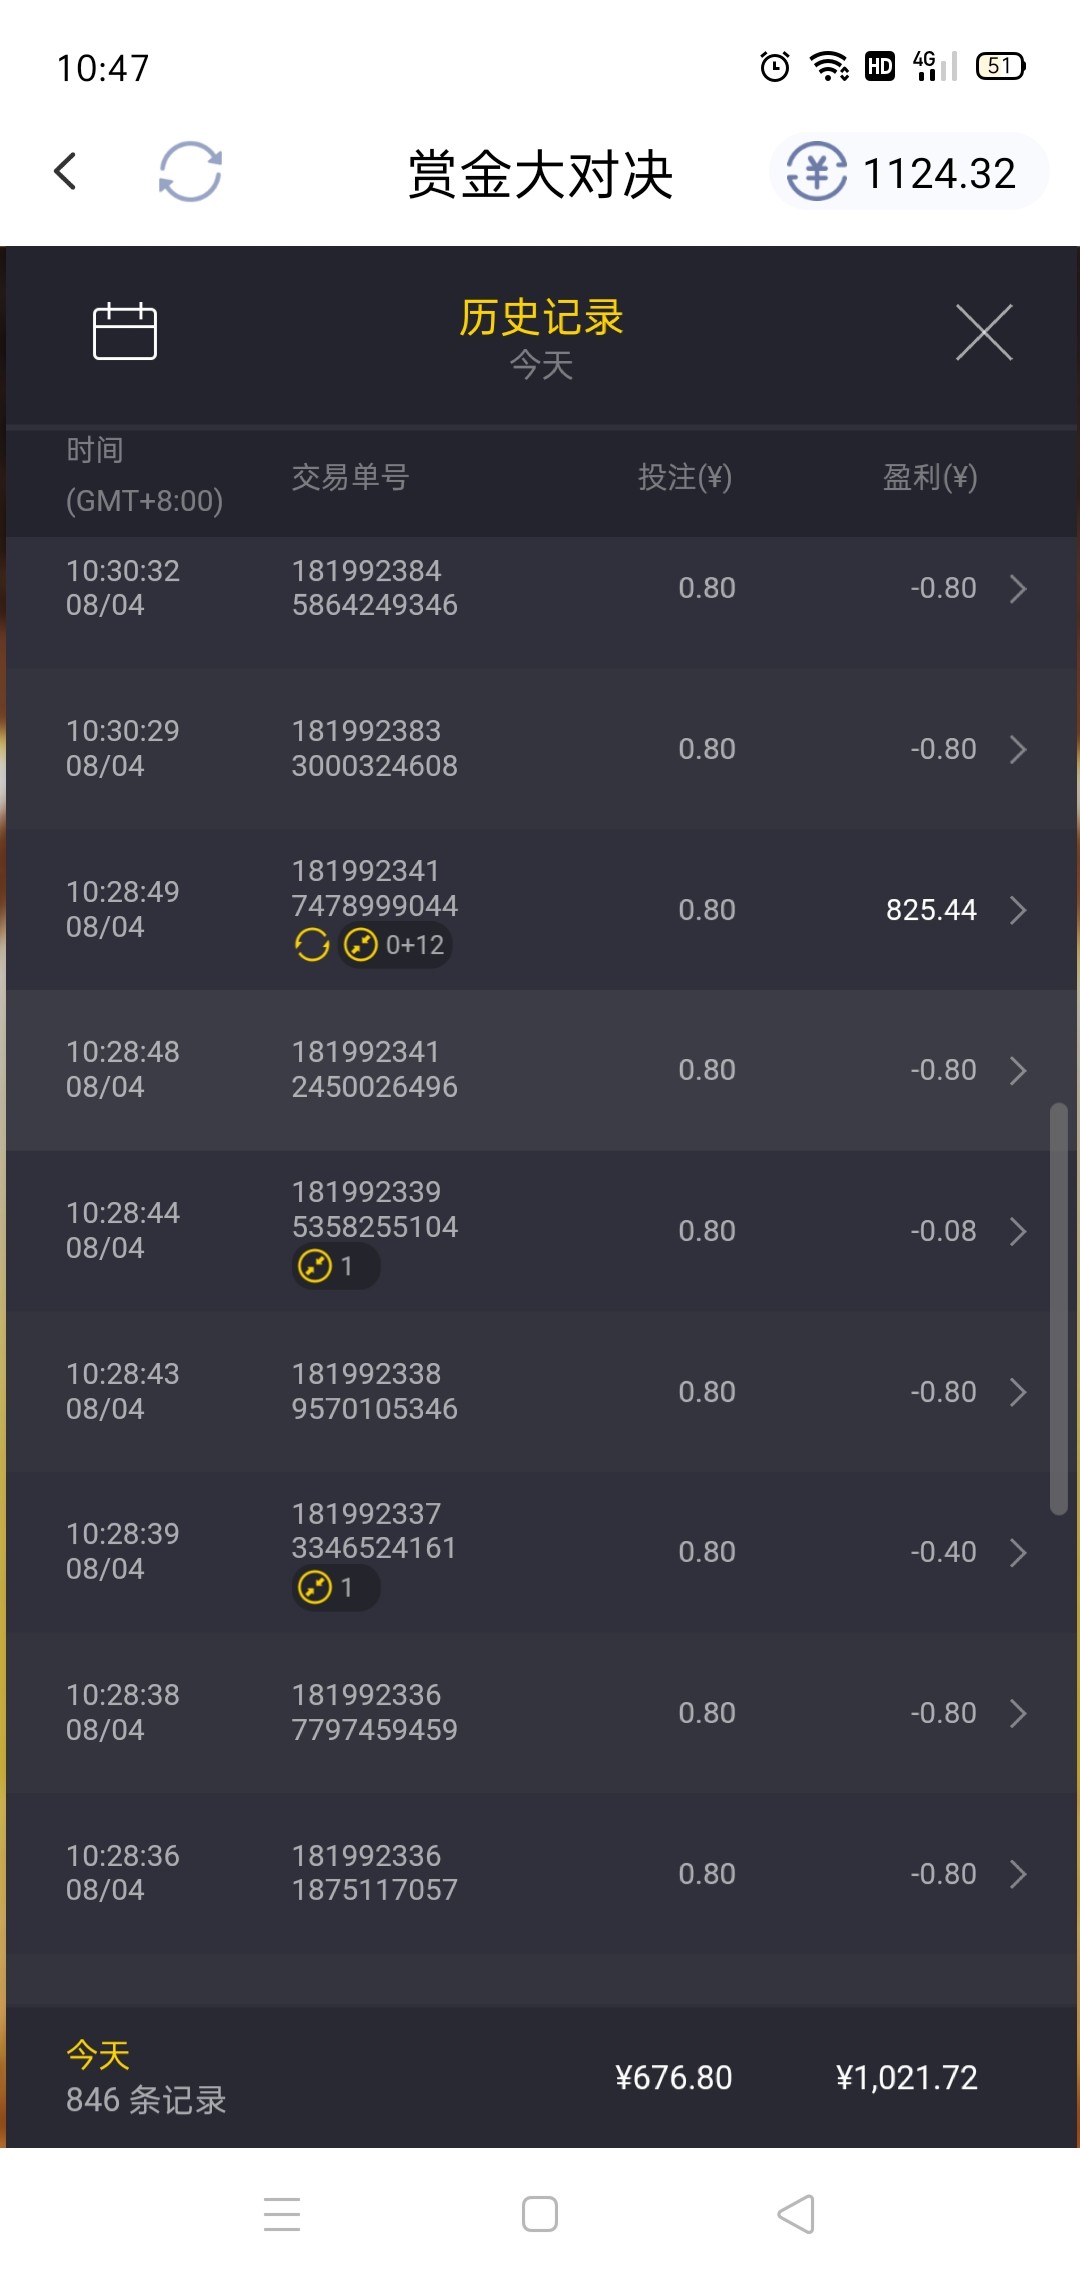1080x2280 pixels.
Task: Tap the spin badge on 10:28:44 record
Action: (x=335, y=1266)
